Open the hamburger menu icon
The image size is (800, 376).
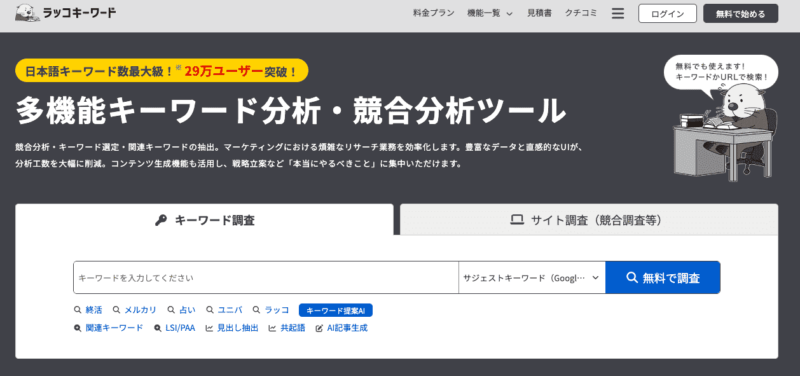click(x=618, y=14)
